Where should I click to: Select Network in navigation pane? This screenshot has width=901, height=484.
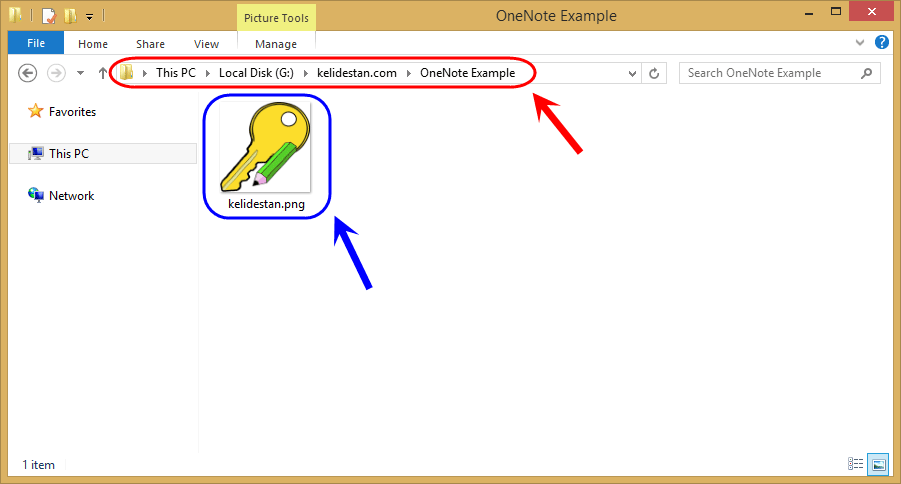tap(72, 195)
